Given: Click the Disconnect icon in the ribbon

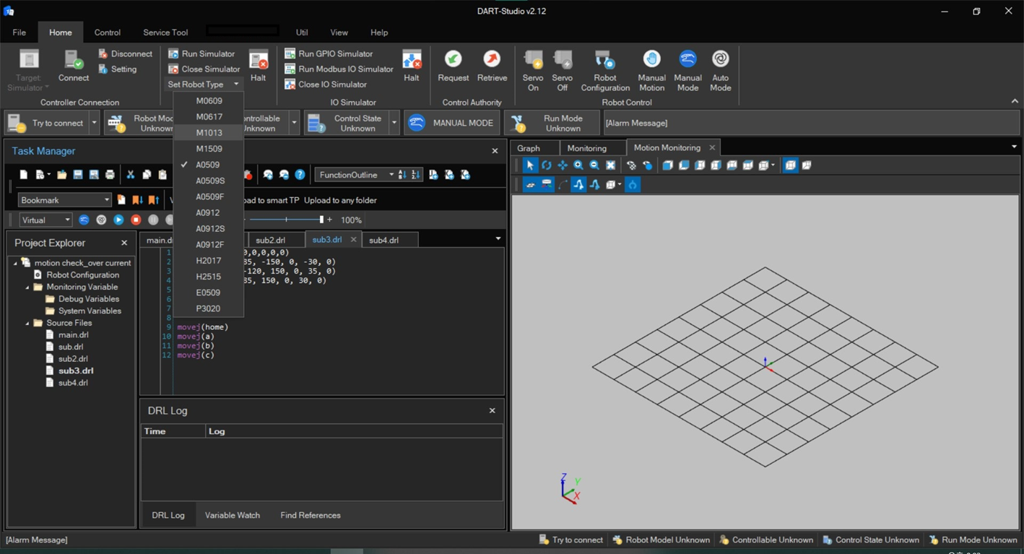Looking at the screenshot, I should click(x=103, y=54).
